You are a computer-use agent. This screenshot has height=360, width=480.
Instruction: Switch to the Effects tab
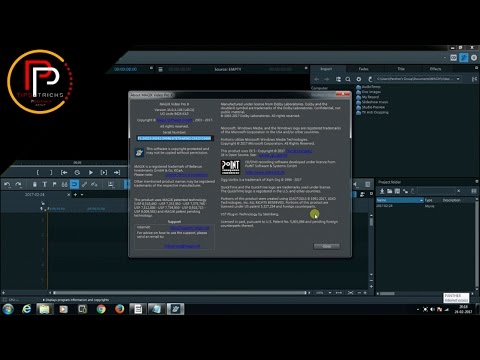(435, 69)
